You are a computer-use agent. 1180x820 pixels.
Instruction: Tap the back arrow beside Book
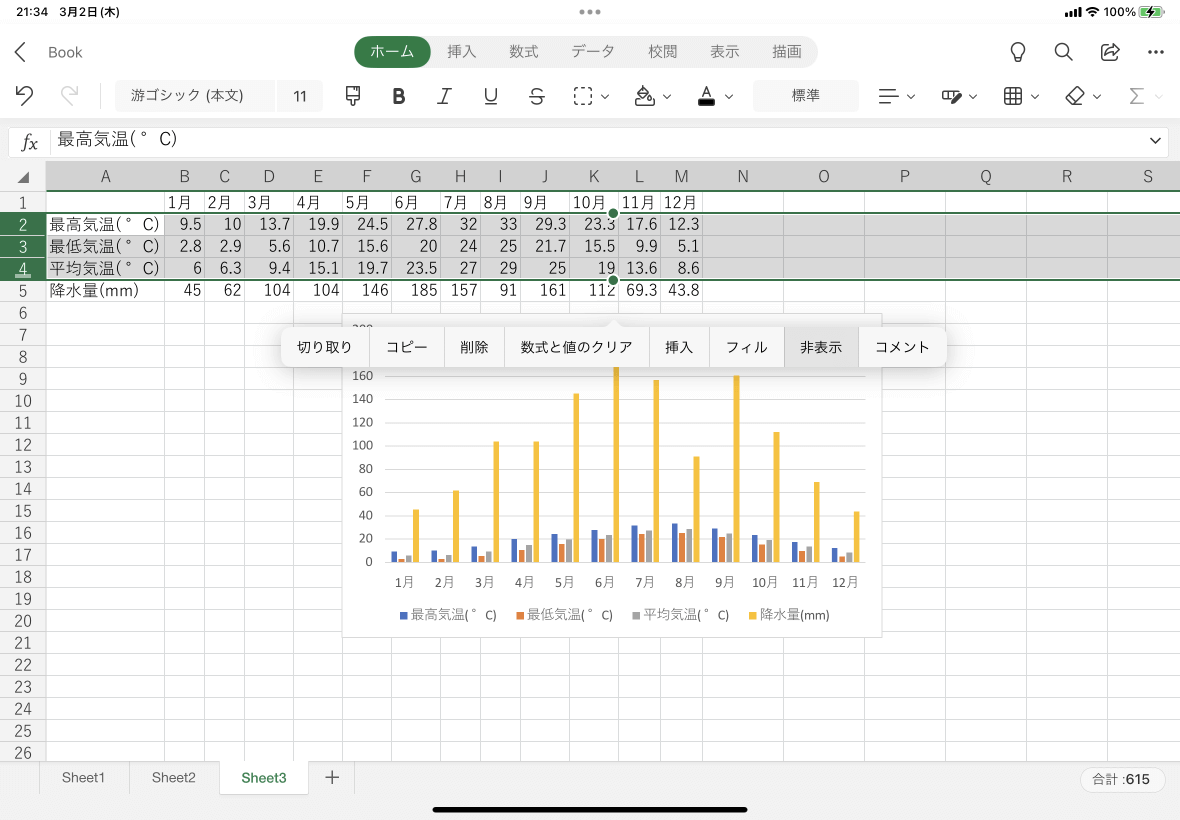21,52
